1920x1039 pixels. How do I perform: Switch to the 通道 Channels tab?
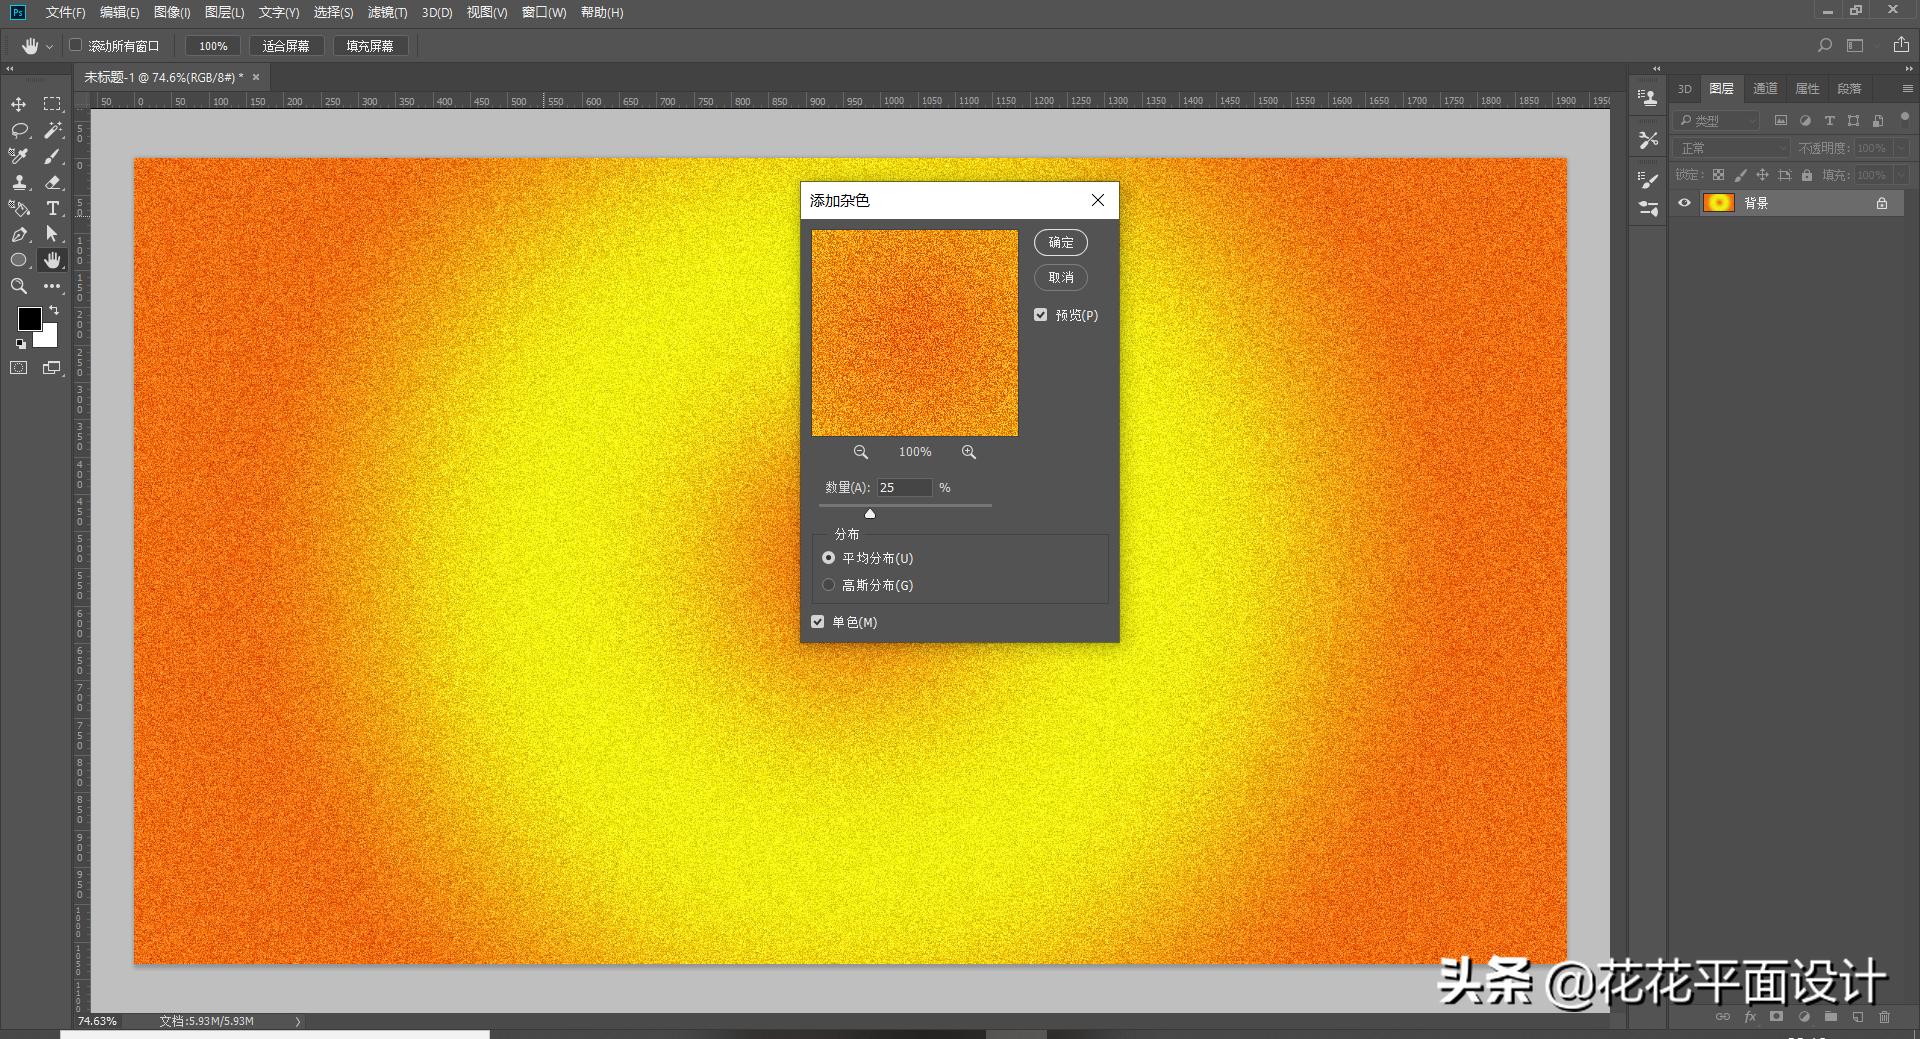click(1765, 89)
